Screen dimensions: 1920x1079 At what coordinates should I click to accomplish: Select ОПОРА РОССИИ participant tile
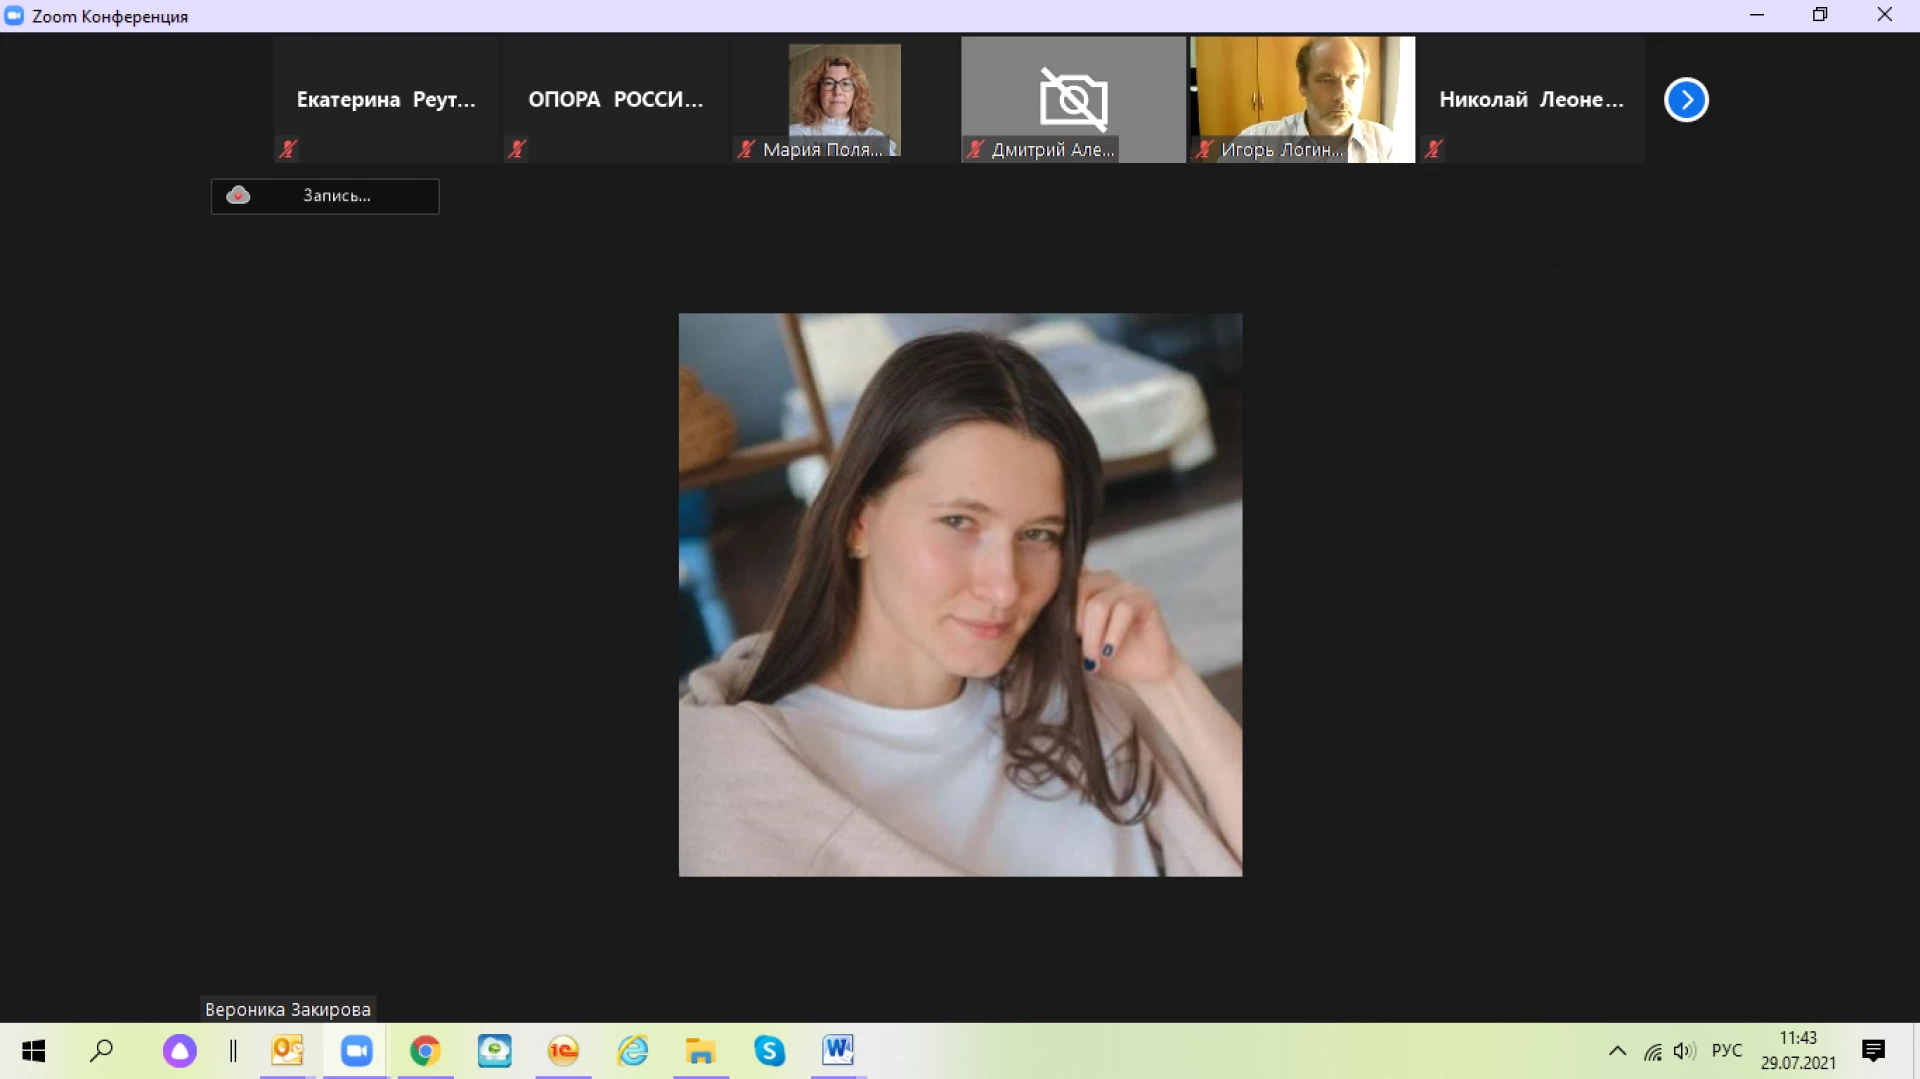(x=616, y=100)
